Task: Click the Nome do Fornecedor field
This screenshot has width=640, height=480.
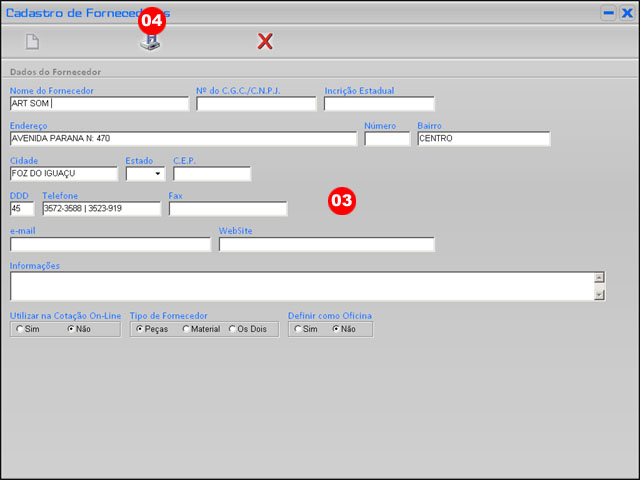Action: 98,103
